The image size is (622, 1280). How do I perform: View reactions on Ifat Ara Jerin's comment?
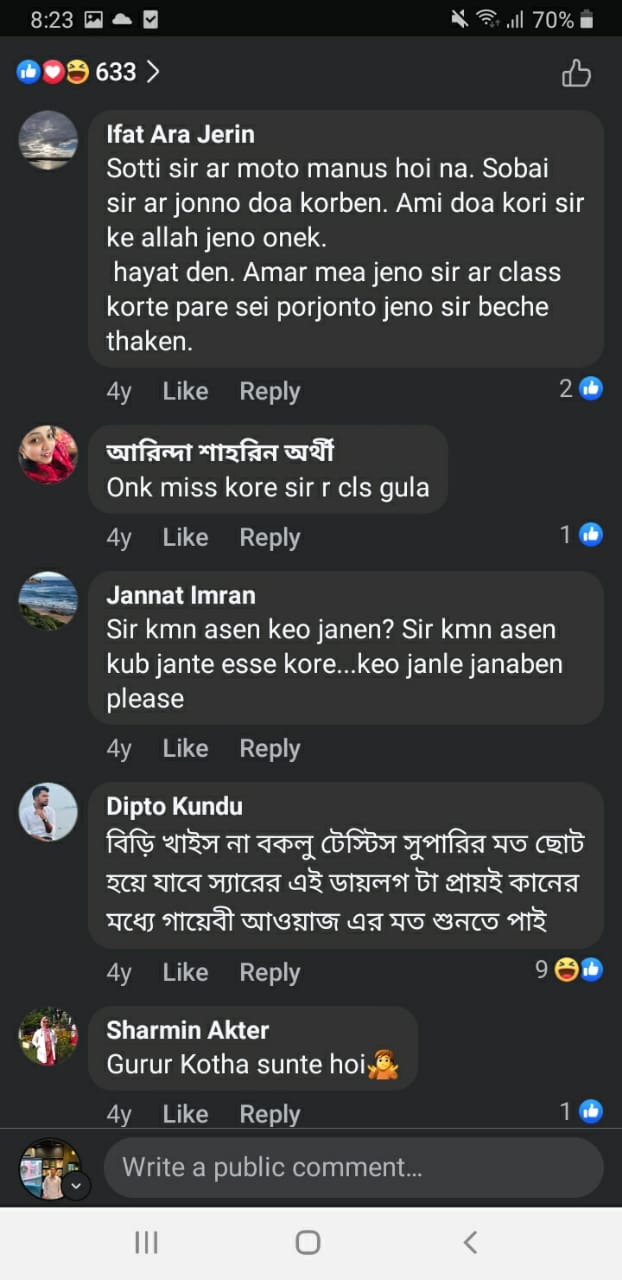pos(581,389)
